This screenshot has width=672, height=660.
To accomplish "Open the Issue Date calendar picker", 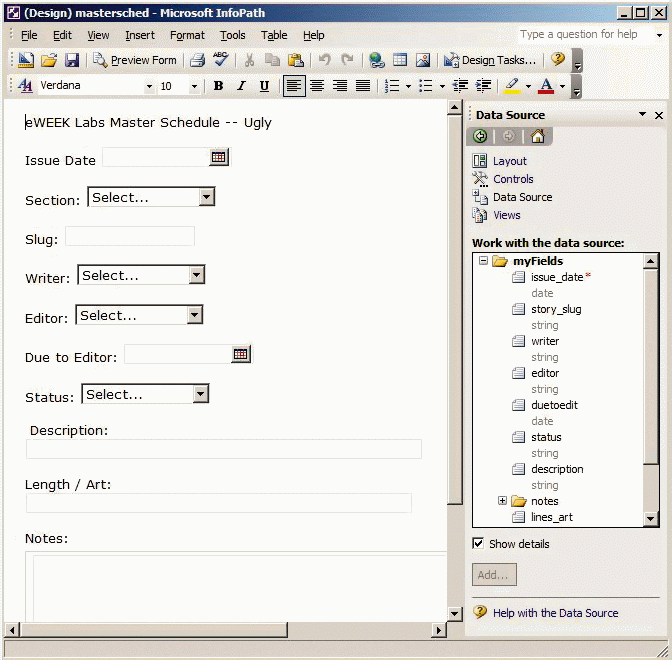I will [x=219, y=157].
